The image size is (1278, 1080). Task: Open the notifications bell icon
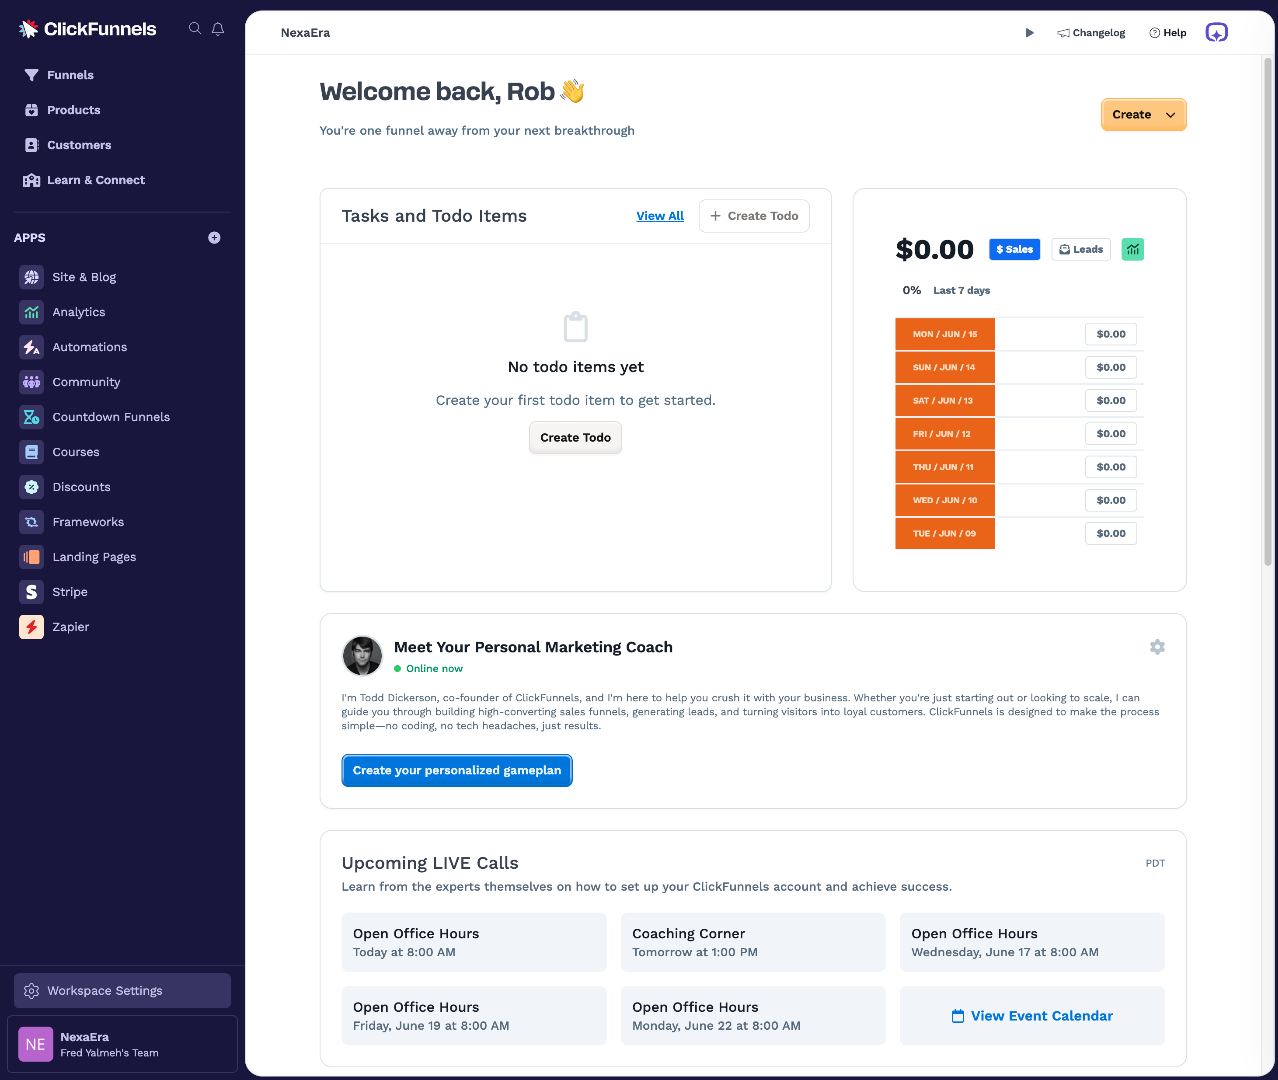click(x=218, y=29)
